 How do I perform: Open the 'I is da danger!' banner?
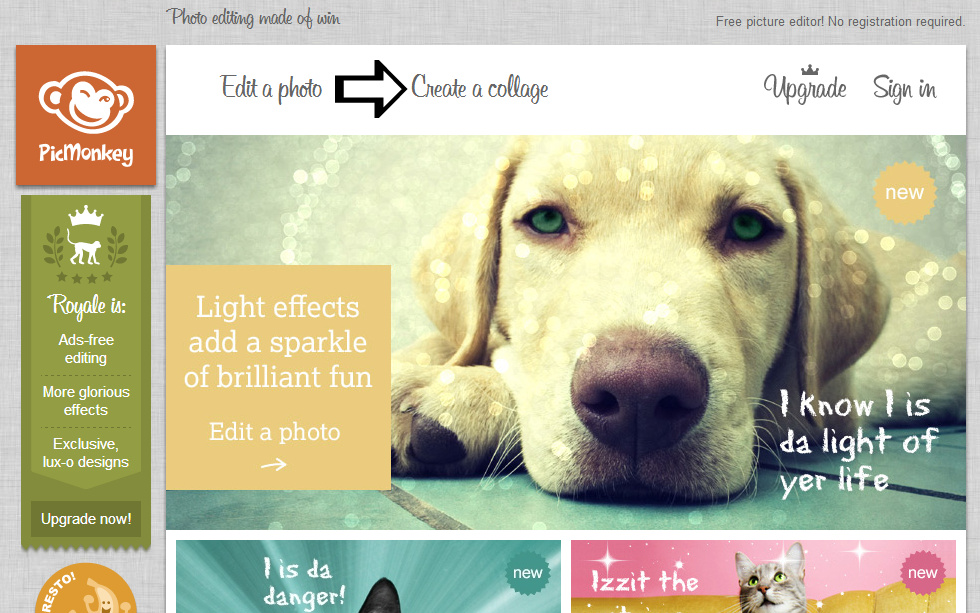(x=368, y=576)
